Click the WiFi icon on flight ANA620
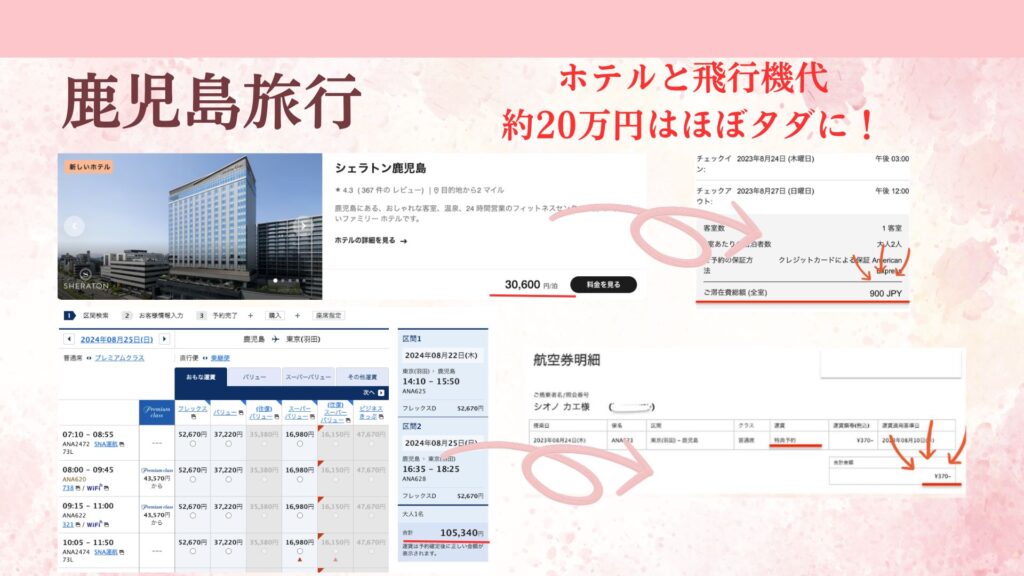This screenshot has width=1024, height=576. click(x=93, y=488)
